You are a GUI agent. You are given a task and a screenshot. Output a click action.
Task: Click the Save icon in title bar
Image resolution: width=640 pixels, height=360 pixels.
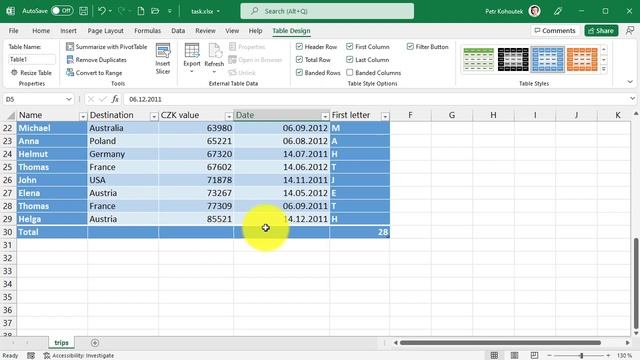point(83,11)
